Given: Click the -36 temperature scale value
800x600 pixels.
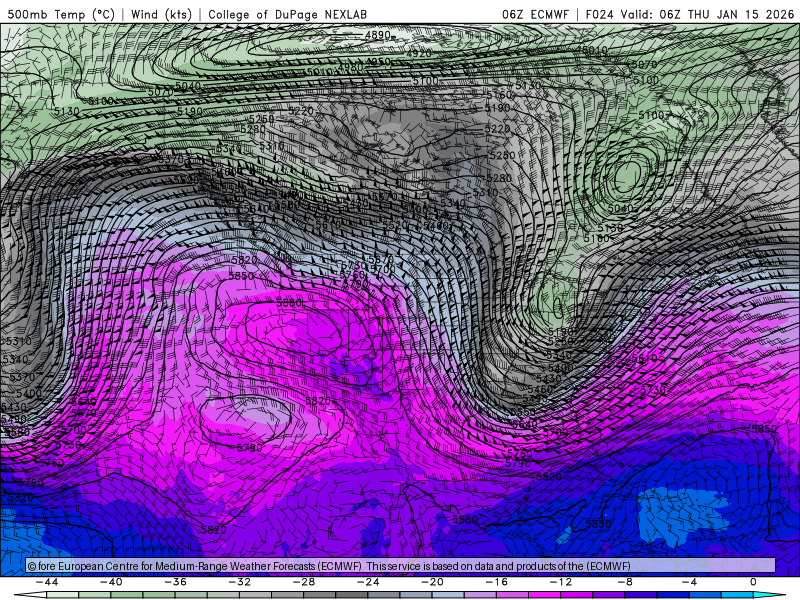Looking at the screenshot, I should tap(176, 582).
